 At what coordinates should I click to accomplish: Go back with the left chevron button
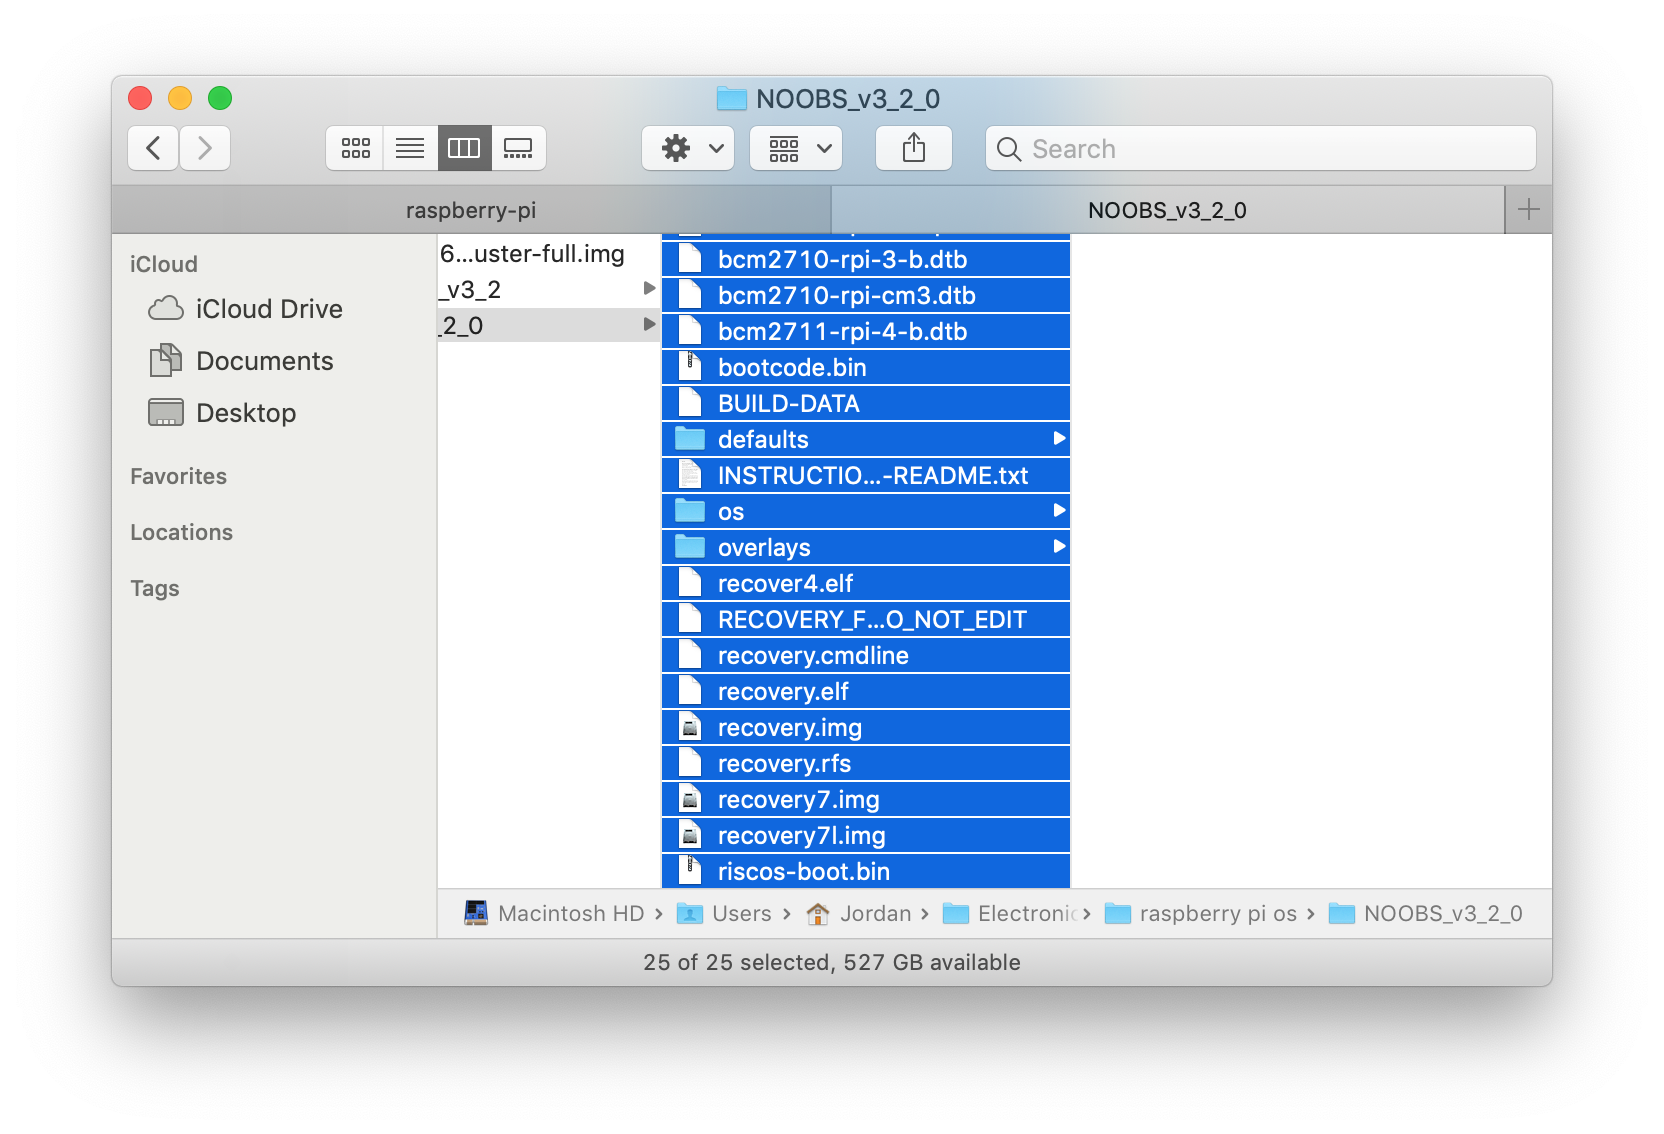(153, 148)
